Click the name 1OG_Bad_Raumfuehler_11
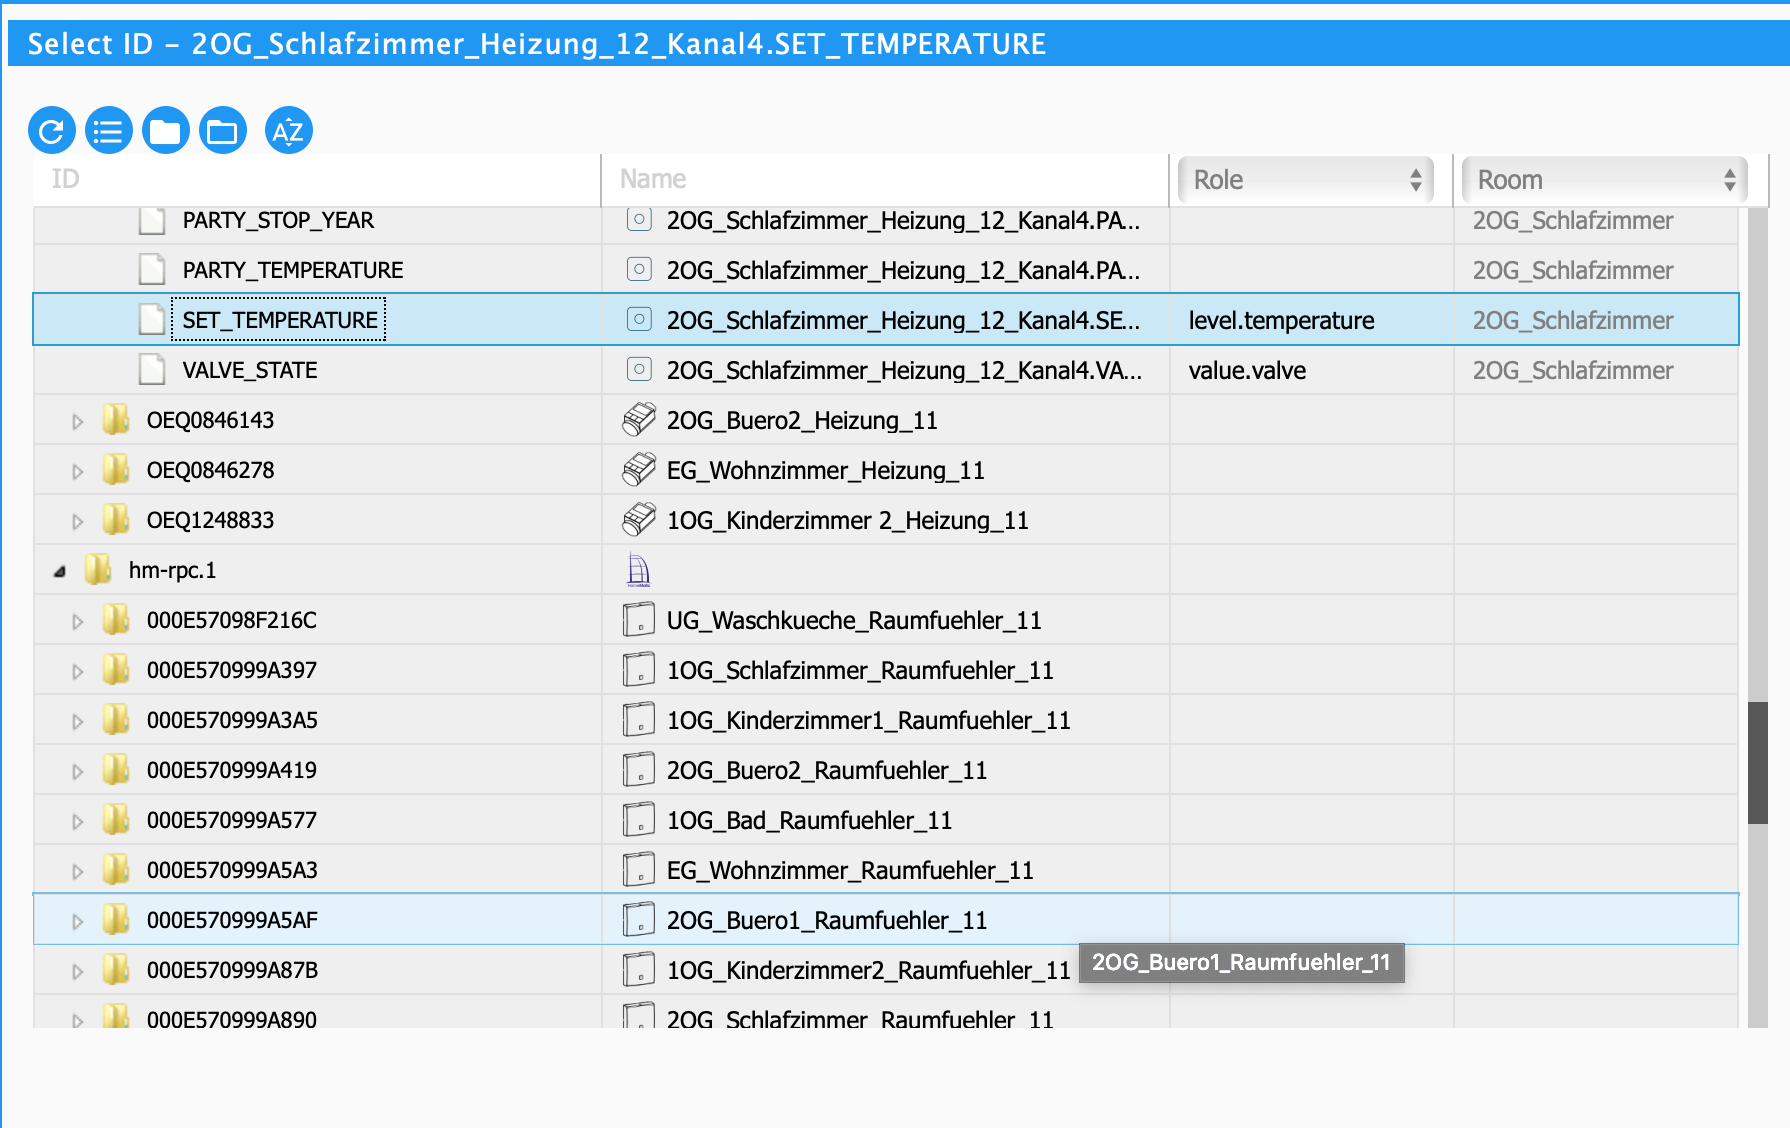The height and width of the screenshot is (1128, 1790). tap(809, 820)
